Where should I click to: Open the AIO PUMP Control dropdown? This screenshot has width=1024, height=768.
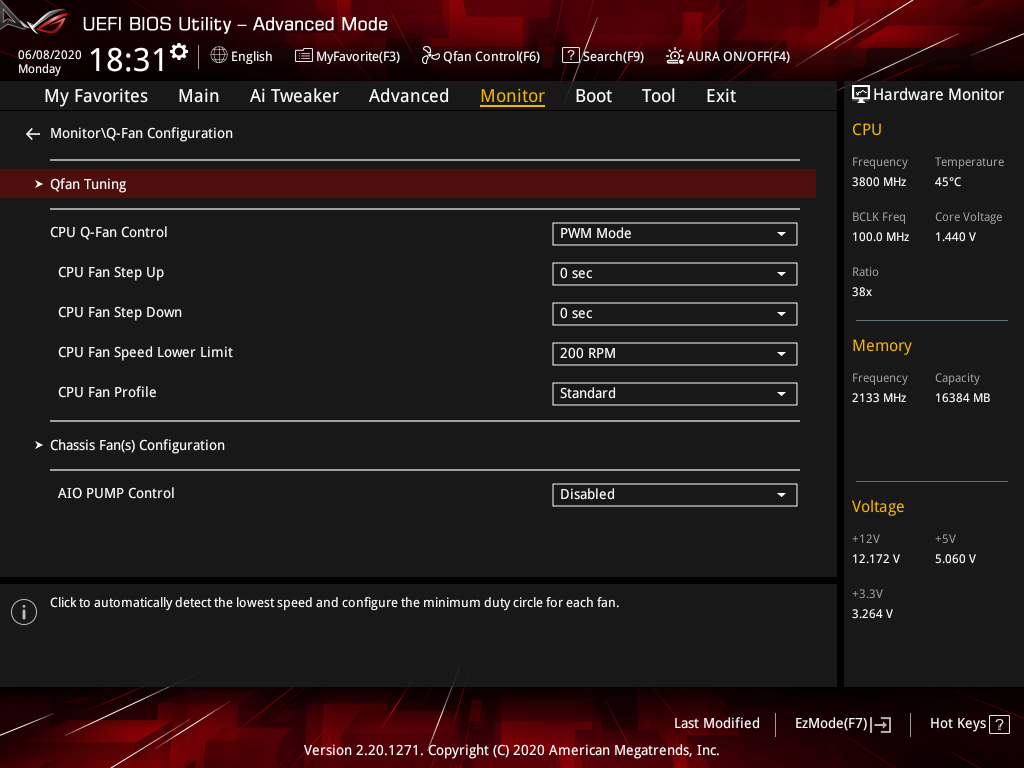[675, 494]
